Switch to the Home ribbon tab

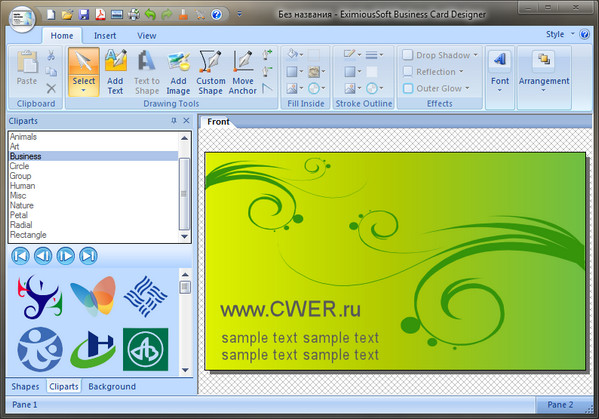[62, 36]
